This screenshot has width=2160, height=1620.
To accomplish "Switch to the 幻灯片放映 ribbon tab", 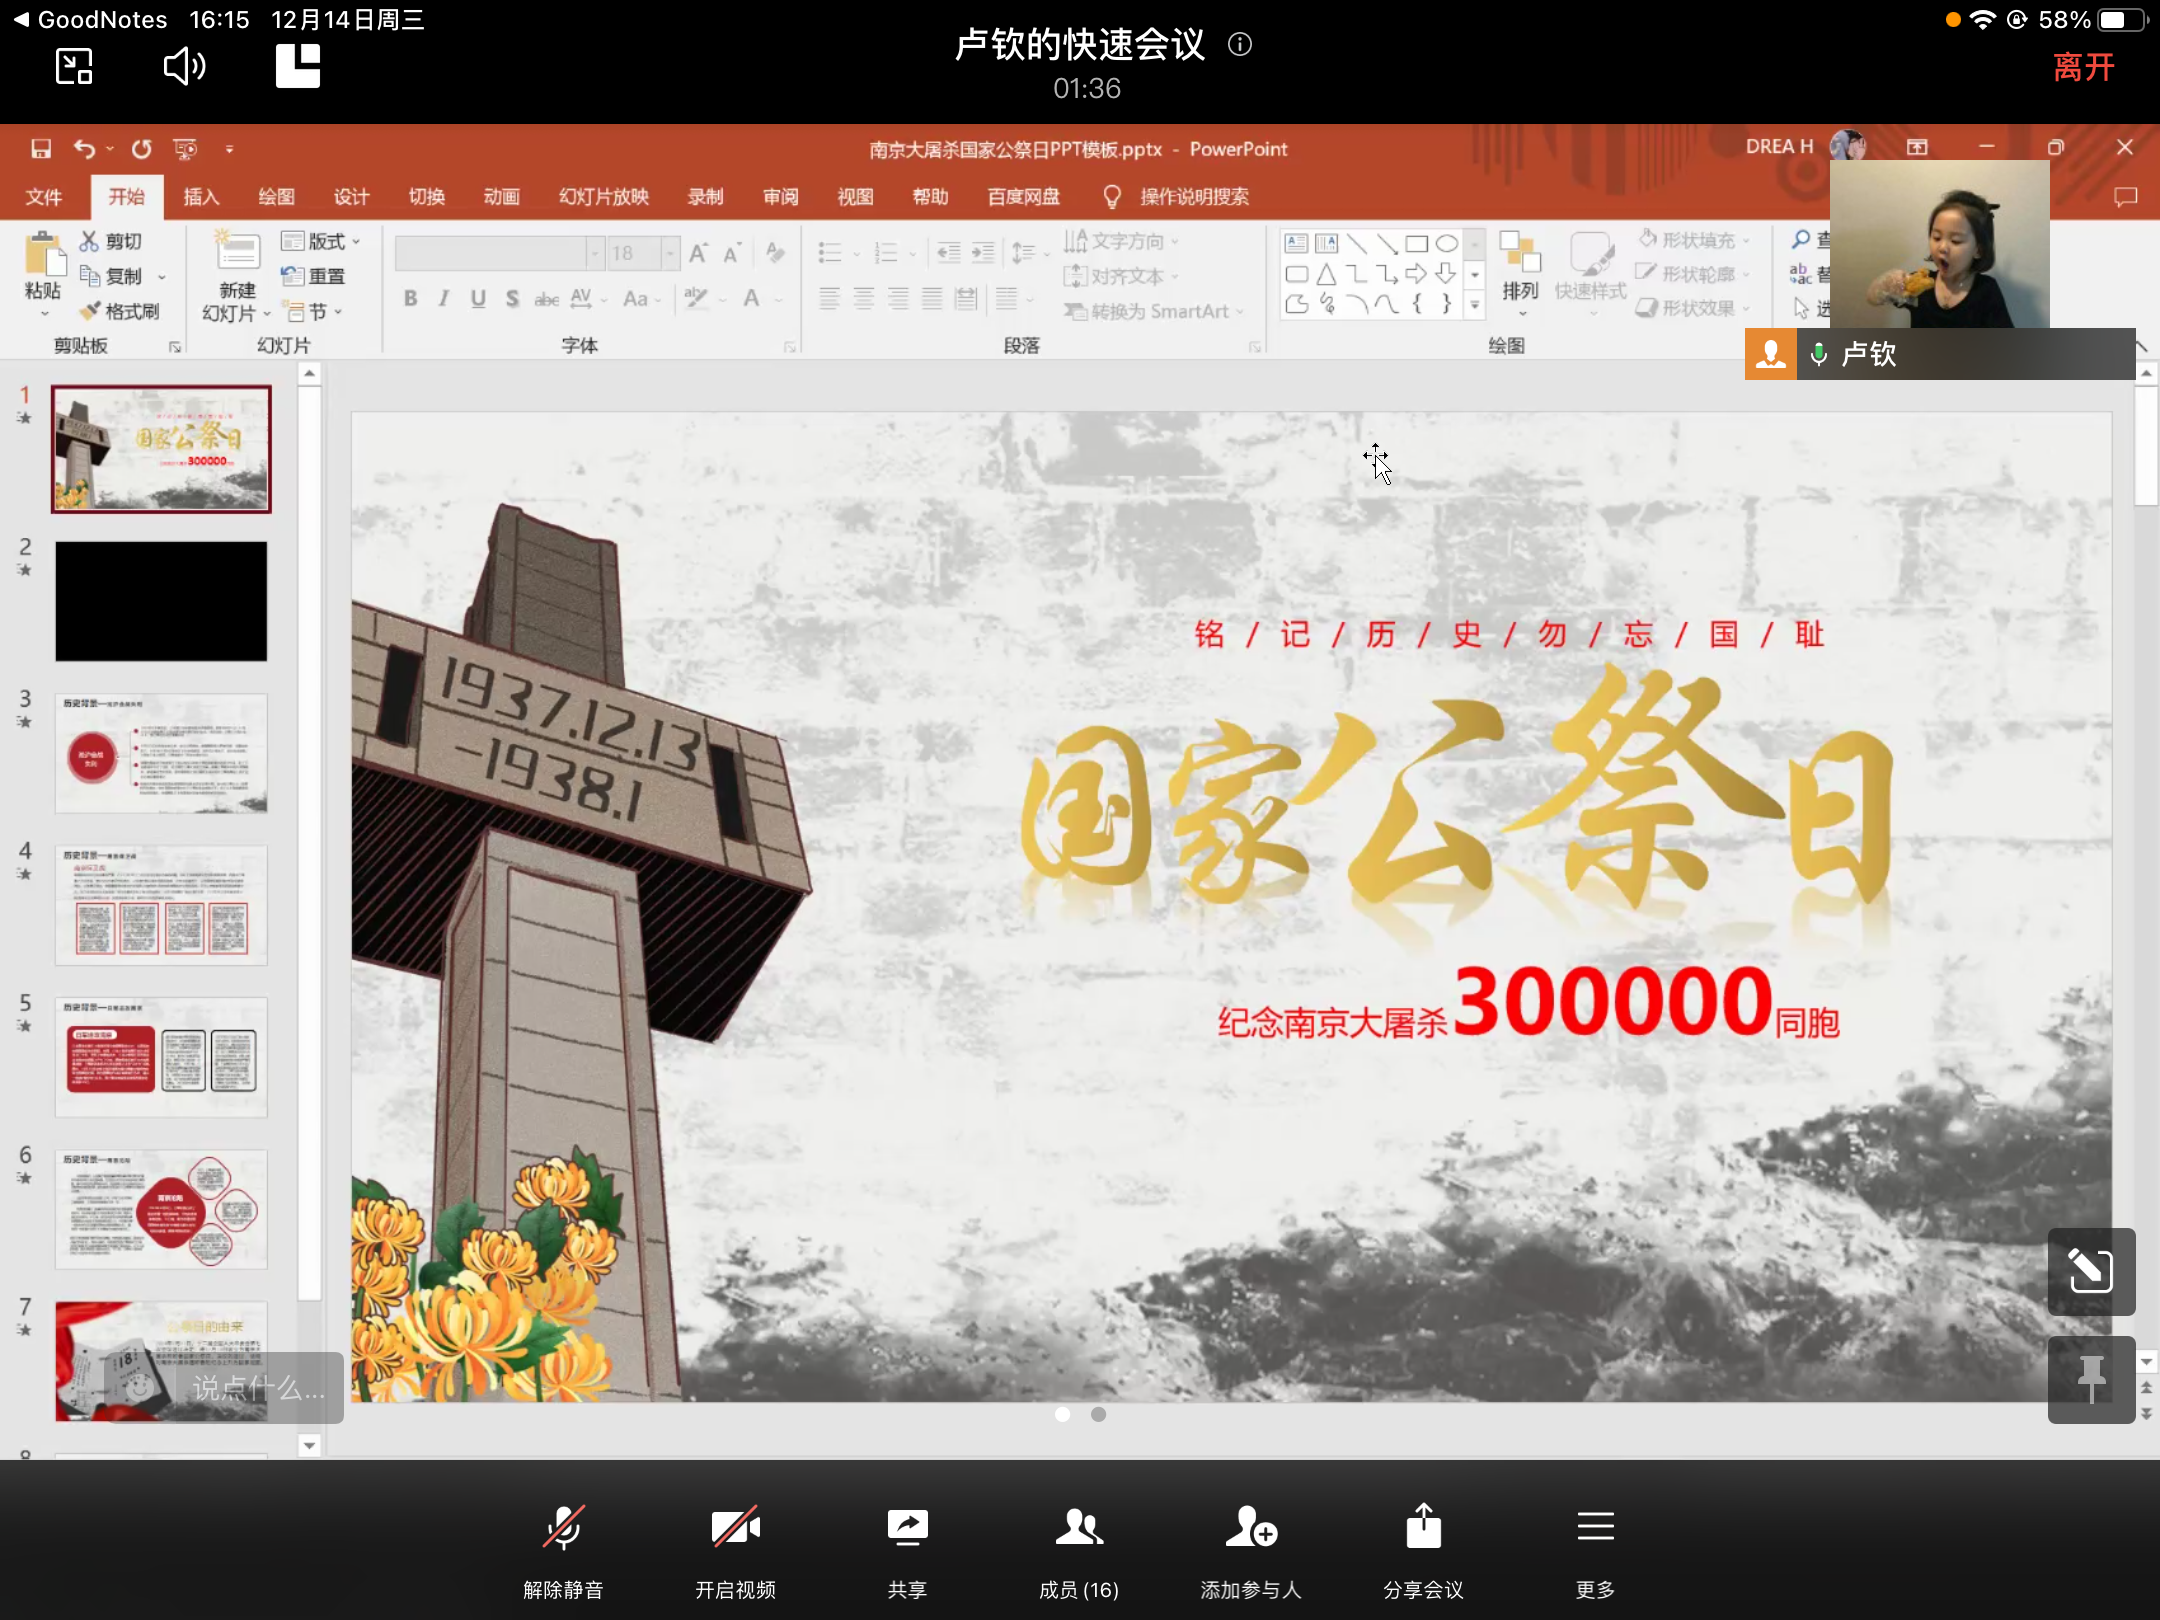I will pyautogui.click(x=604, y=196).
